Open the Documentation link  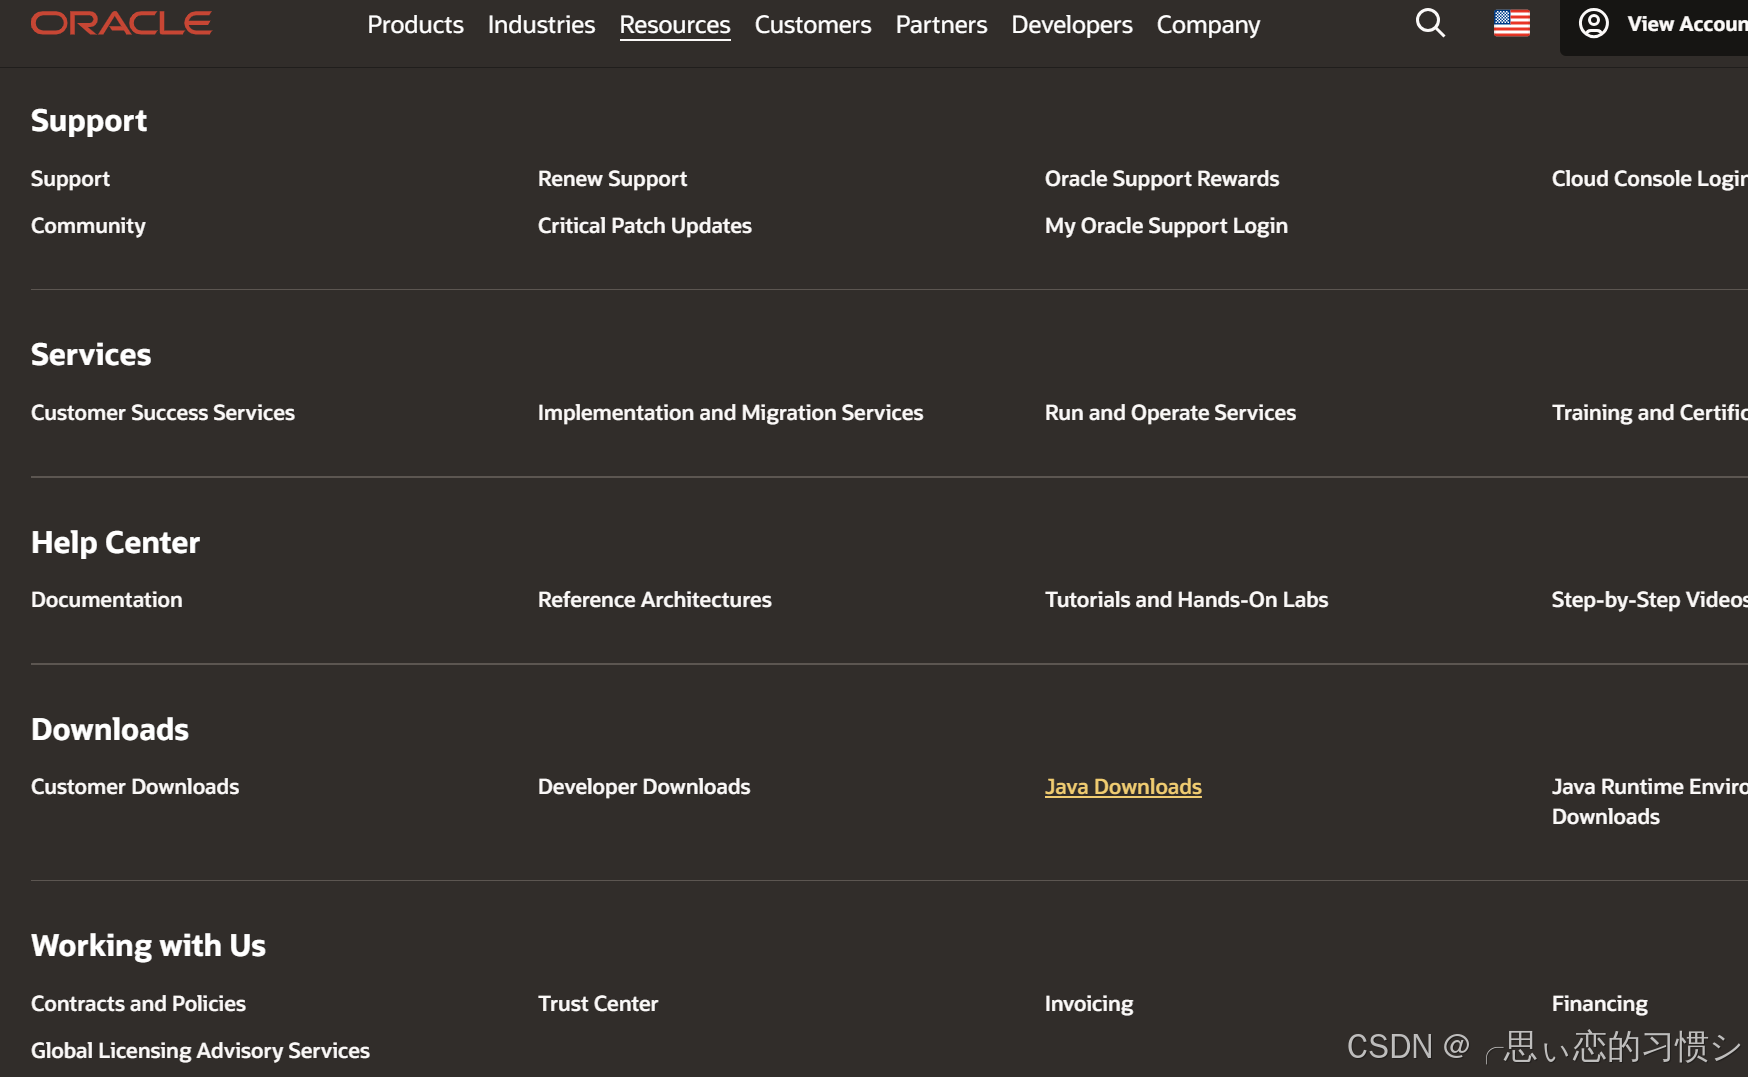pos(107,600)
